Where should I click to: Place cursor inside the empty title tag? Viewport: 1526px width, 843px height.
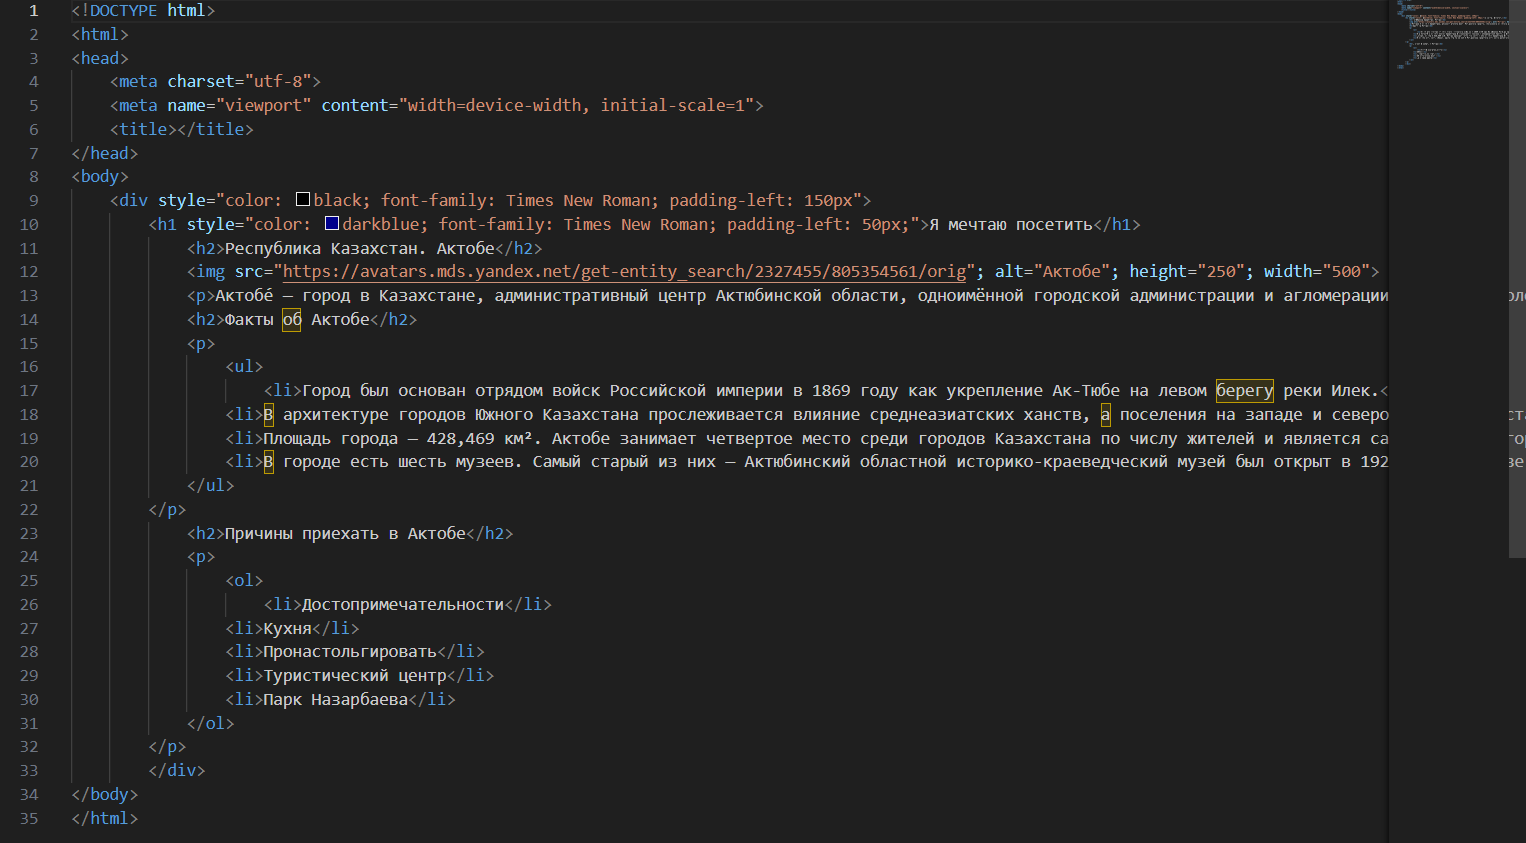(x=178, y=129)
